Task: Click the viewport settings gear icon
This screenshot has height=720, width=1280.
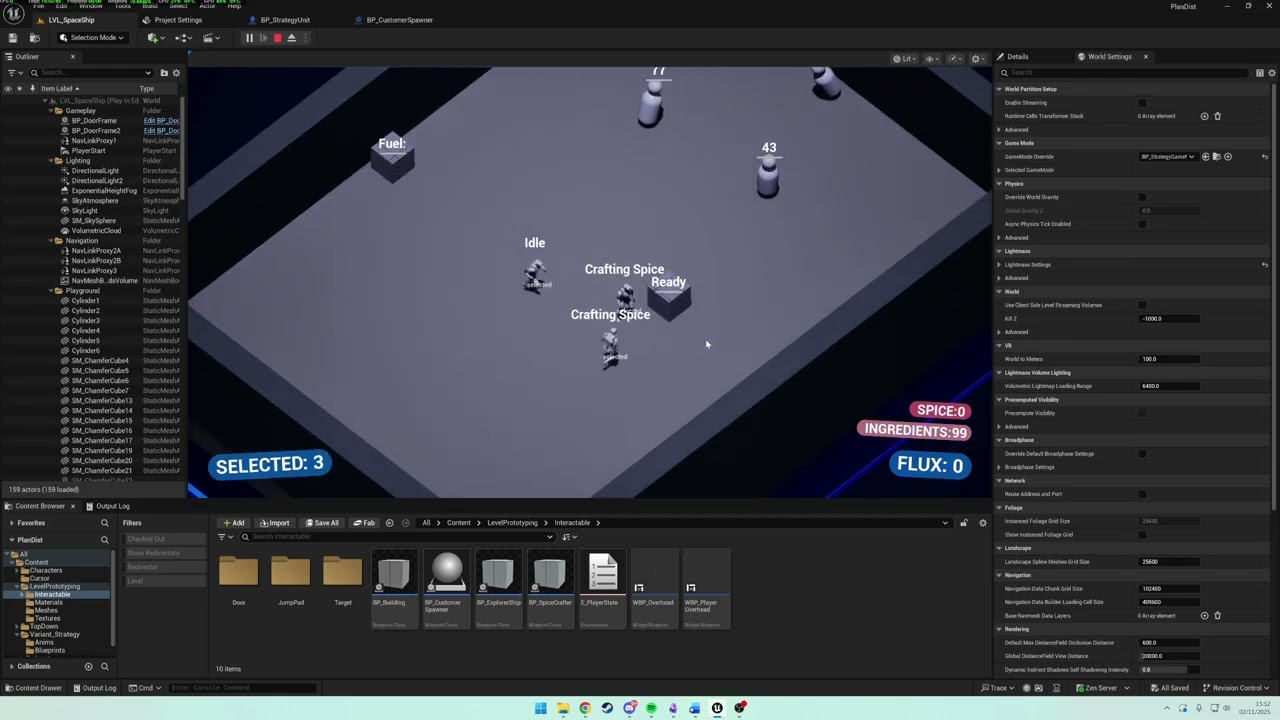Action: [x=977, y=59]
